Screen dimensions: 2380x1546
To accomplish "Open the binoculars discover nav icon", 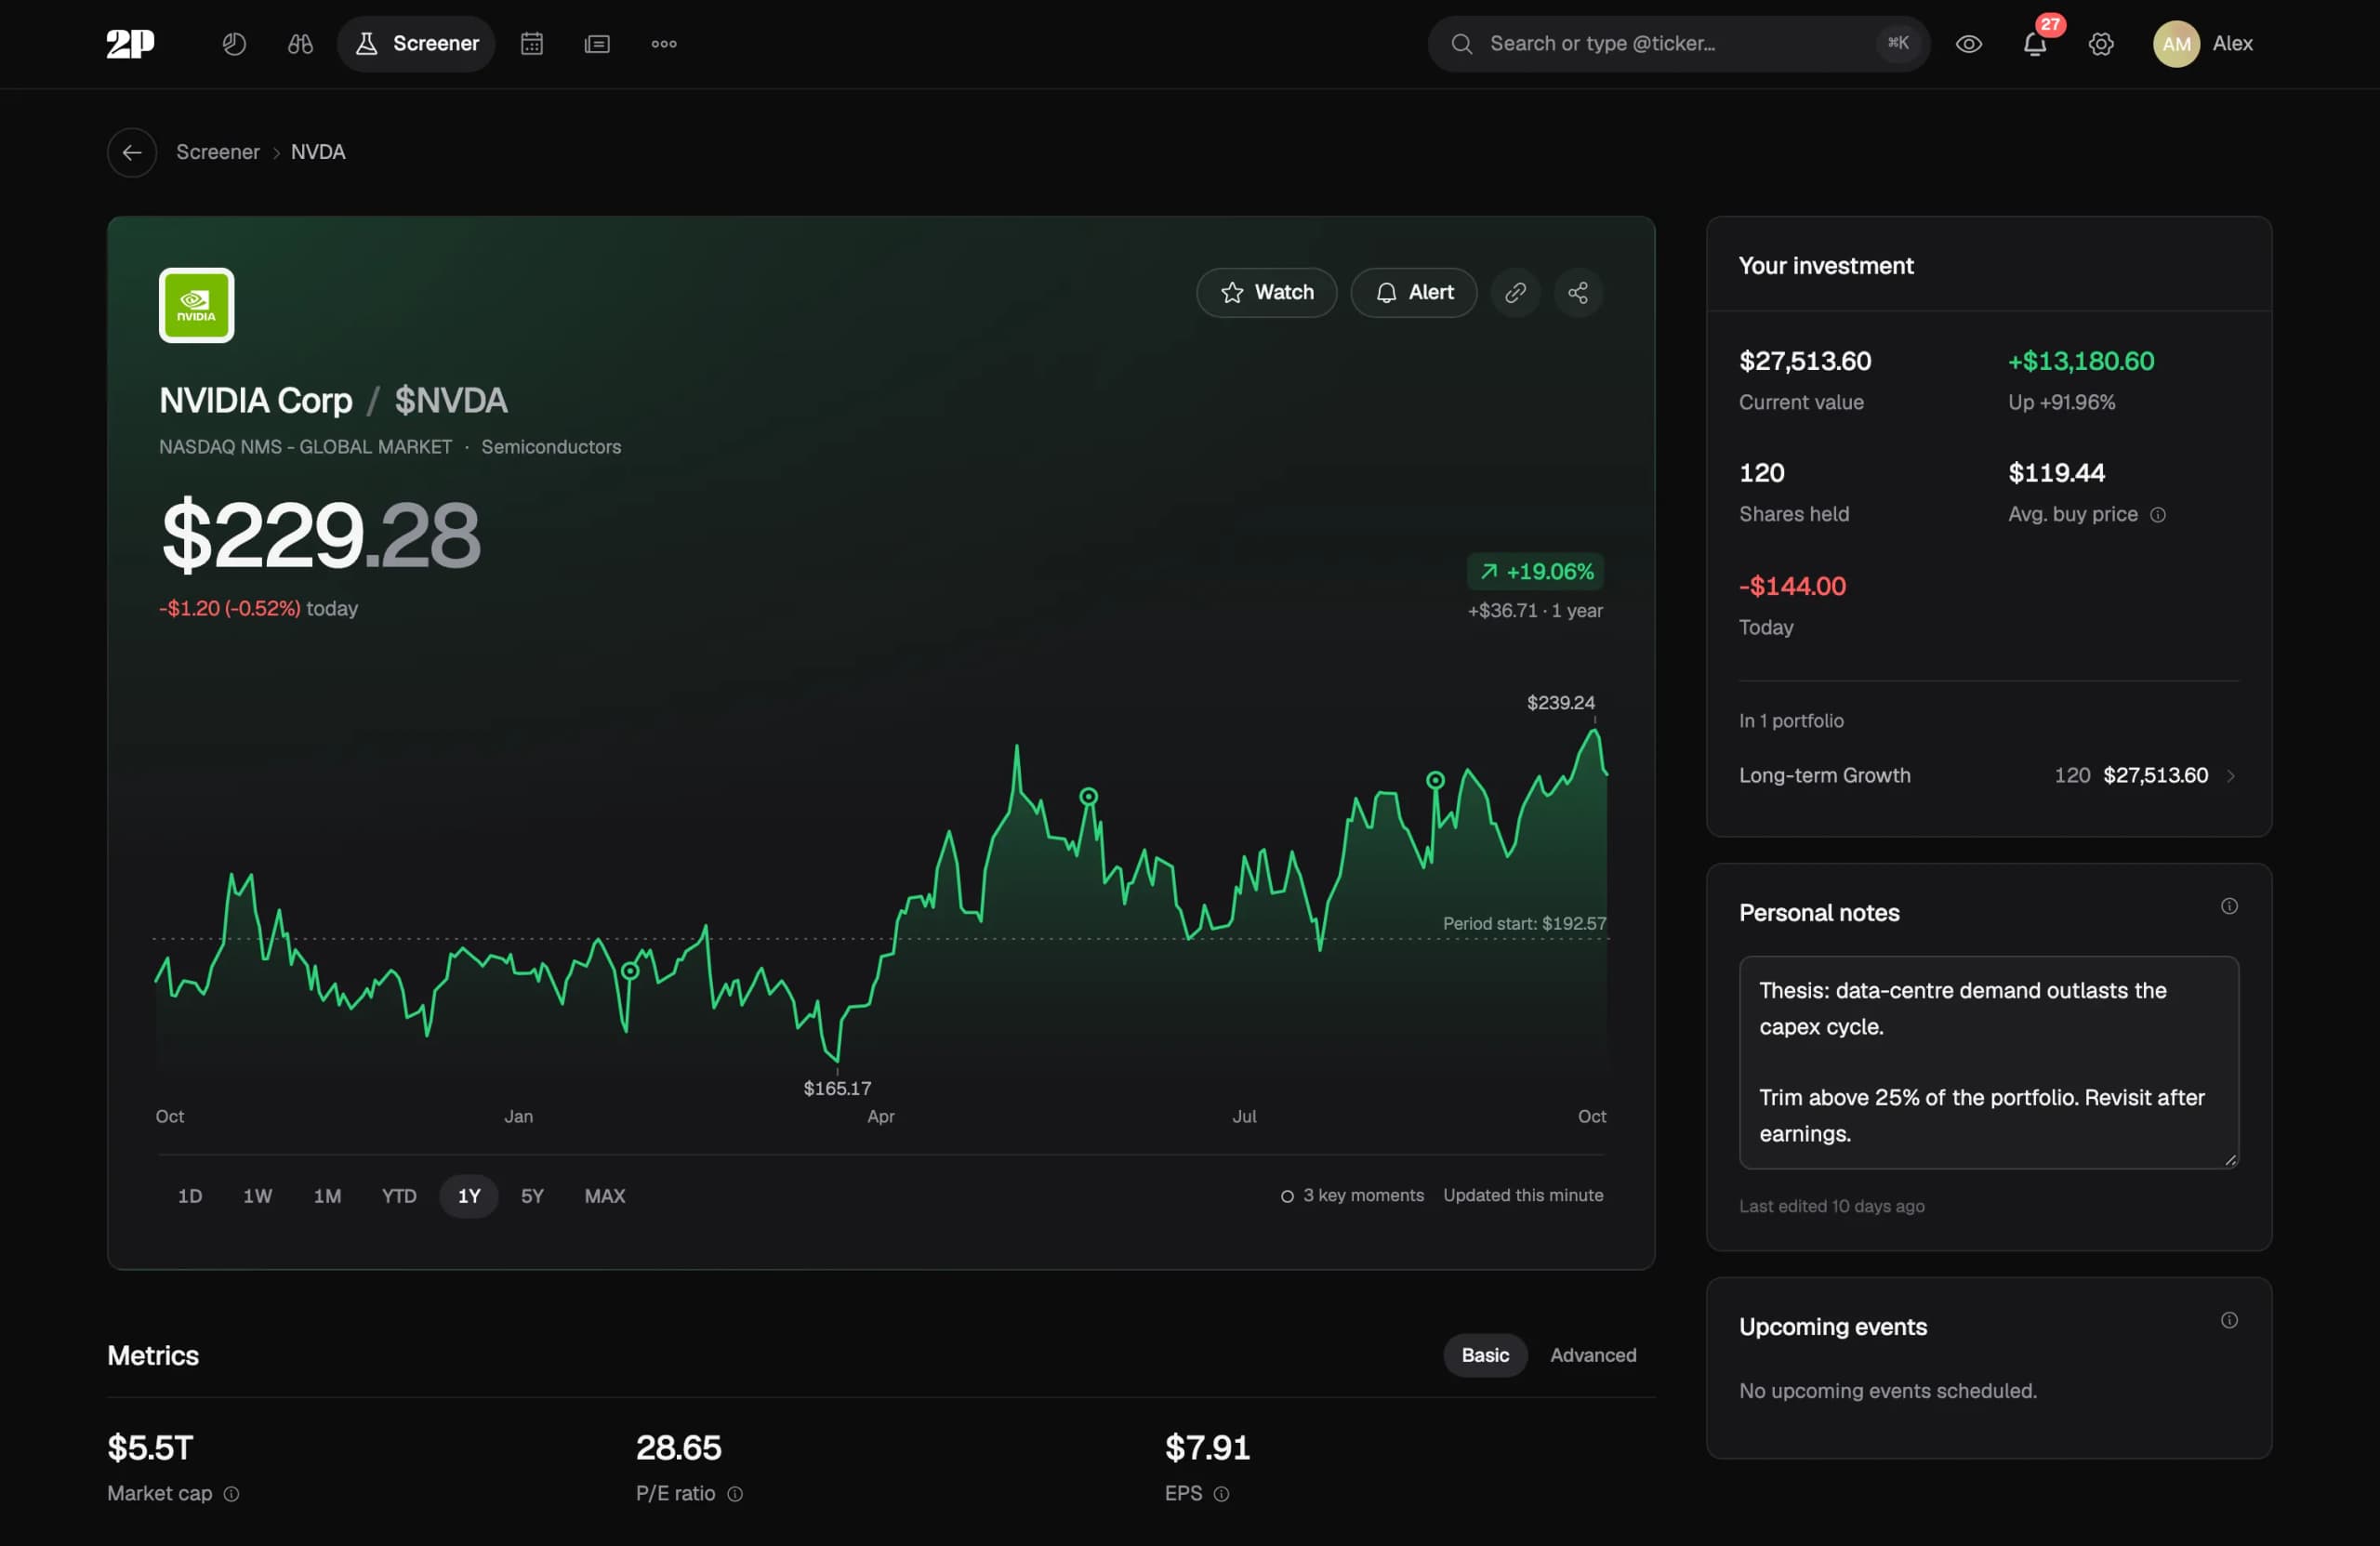I will (300, 43).
